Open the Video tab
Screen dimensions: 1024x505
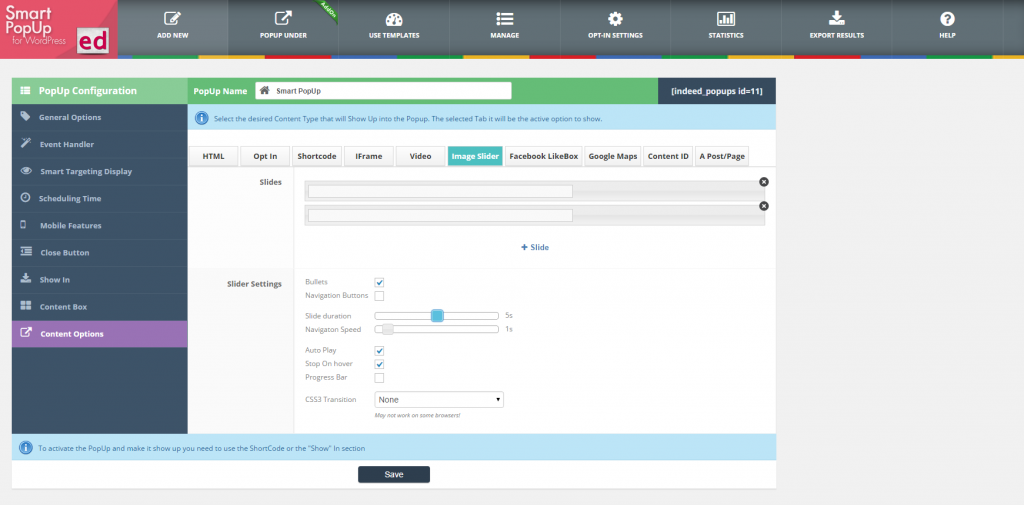(421, 156)
